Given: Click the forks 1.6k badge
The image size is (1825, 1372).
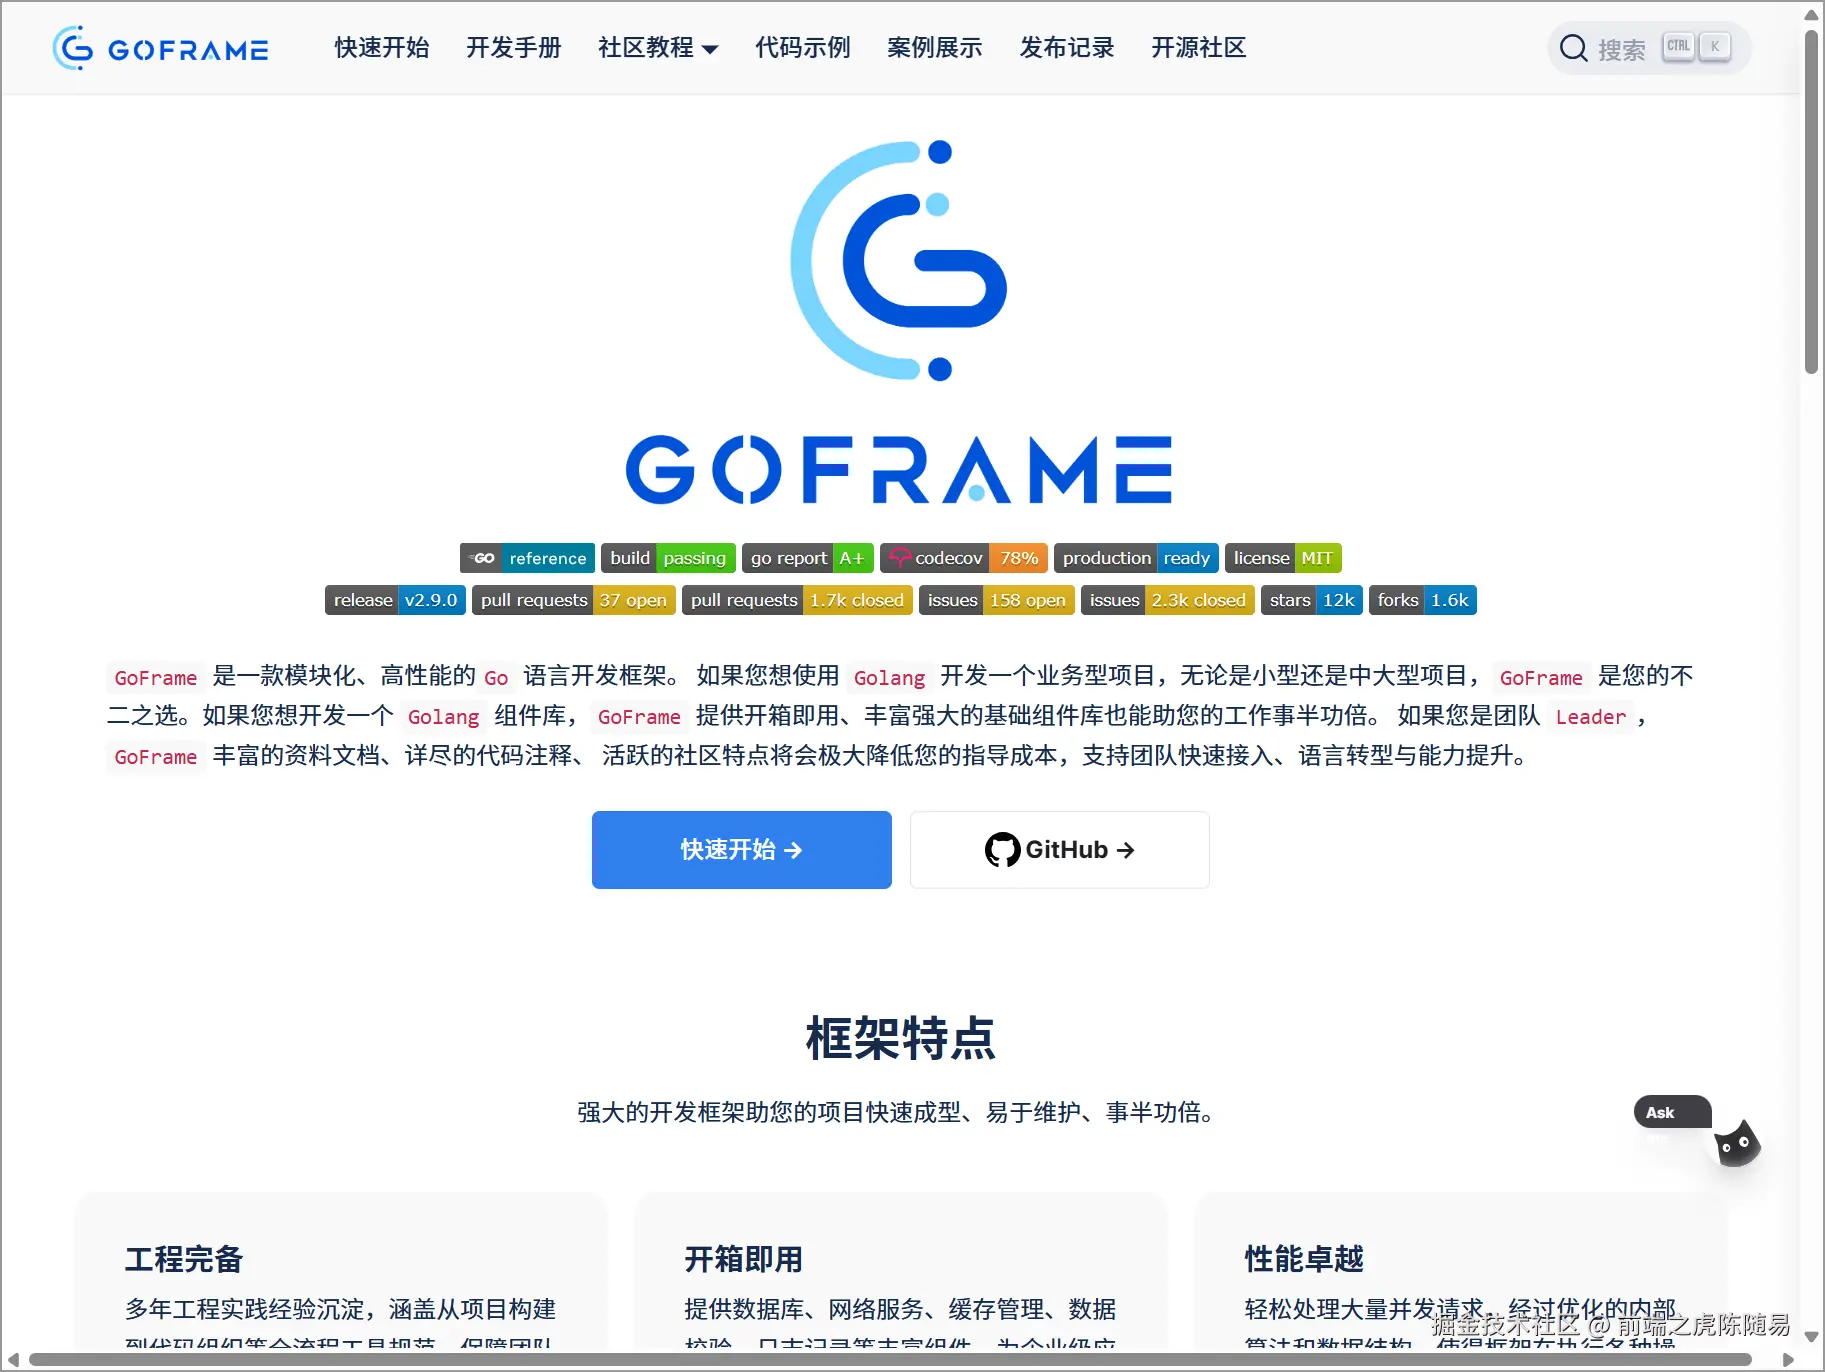Looking at the screenshot, I should (1422, 600).
